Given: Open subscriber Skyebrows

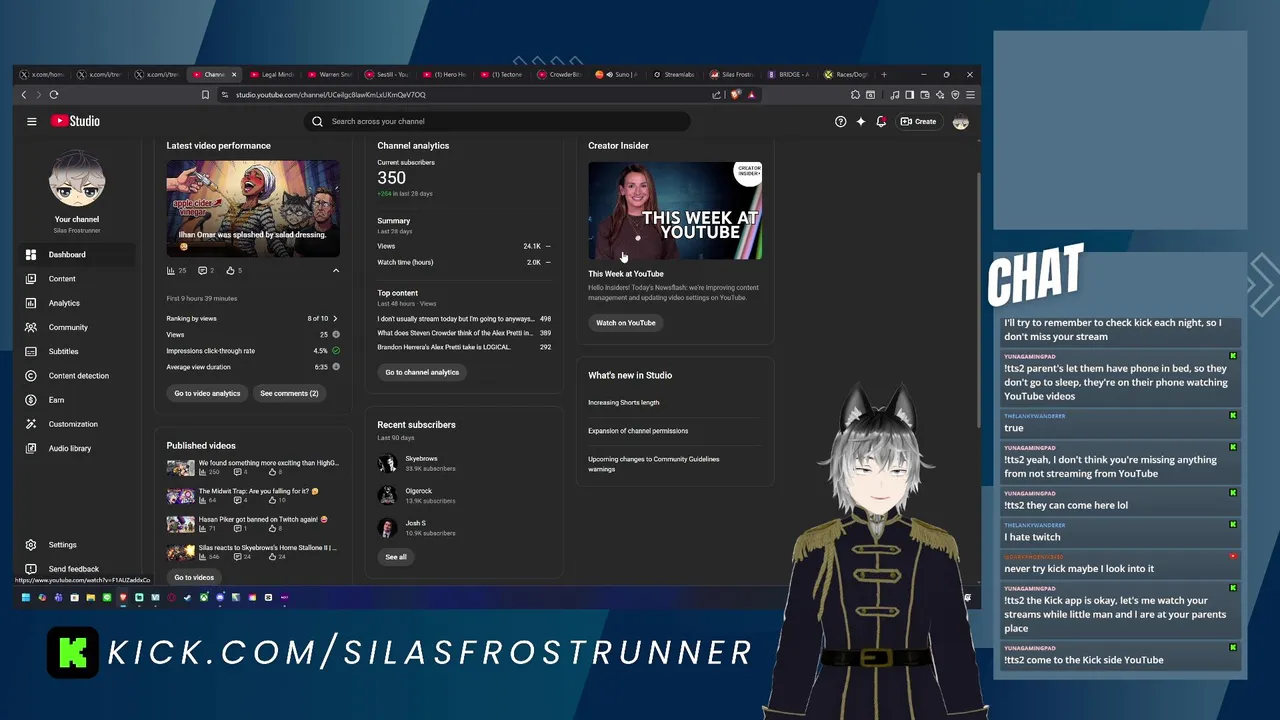Looking at the screenshot, I should coord(421,459).
